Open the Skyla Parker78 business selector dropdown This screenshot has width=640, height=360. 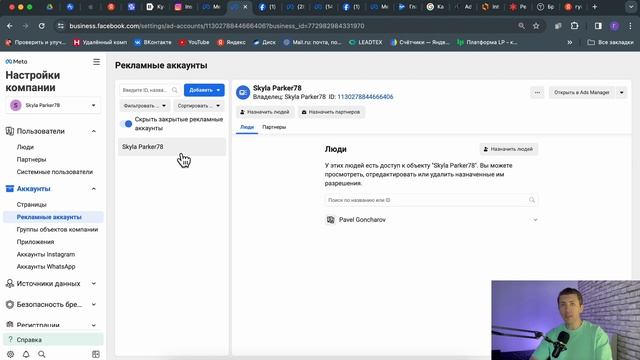pos(53,105)
